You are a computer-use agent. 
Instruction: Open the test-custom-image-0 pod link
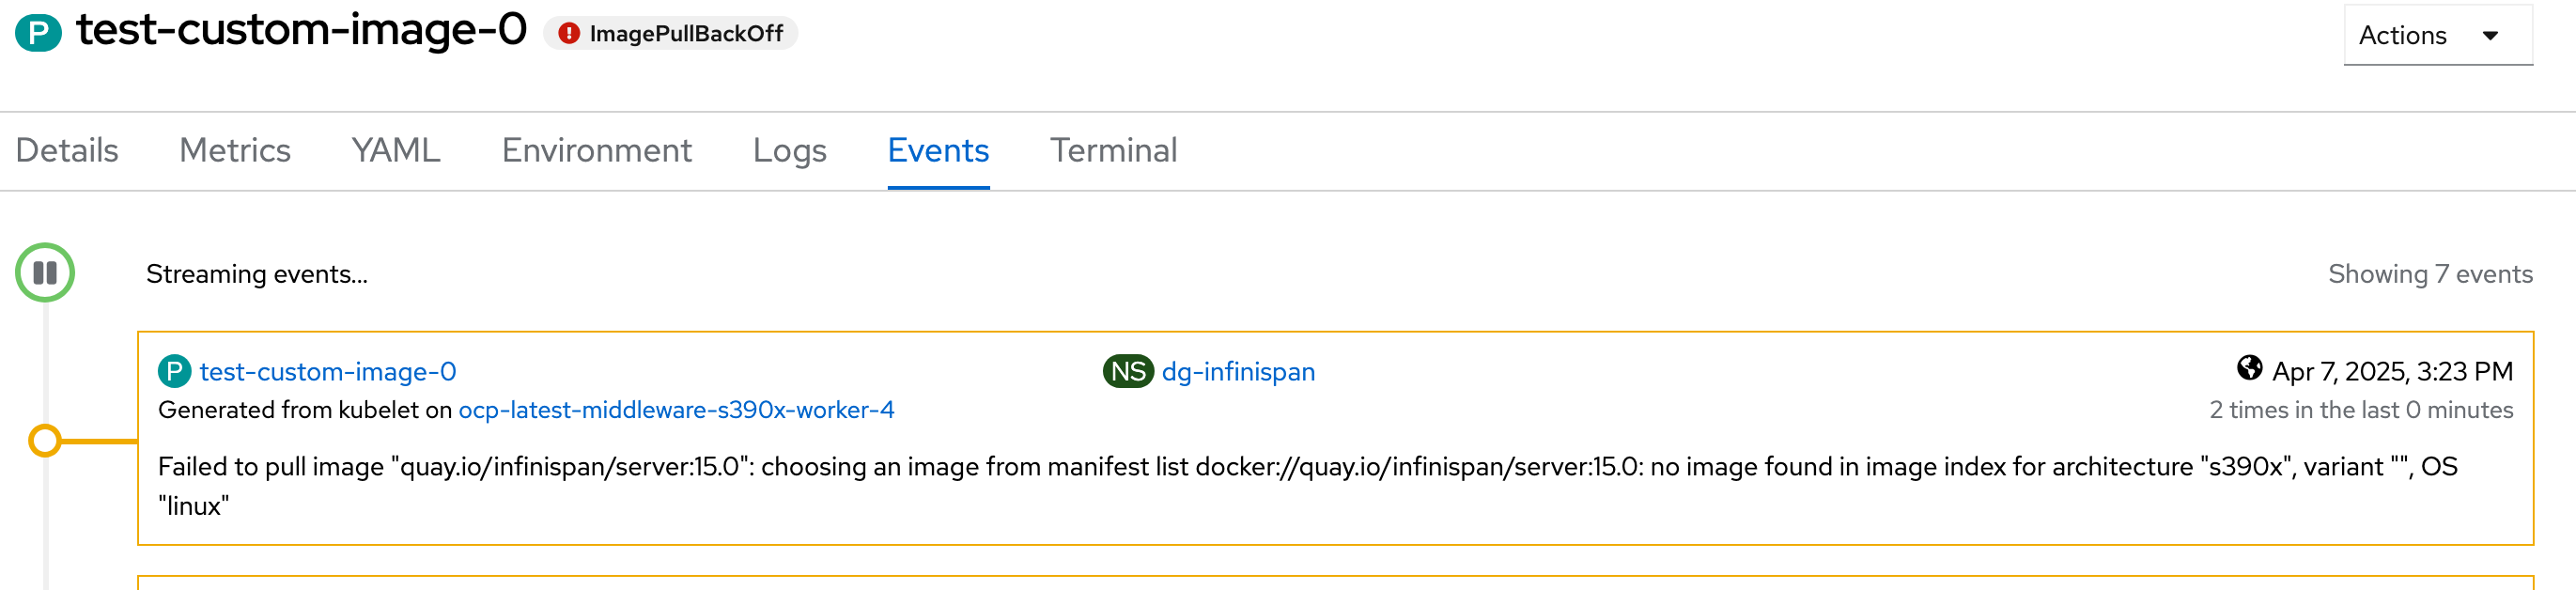(x=328, y=372)
